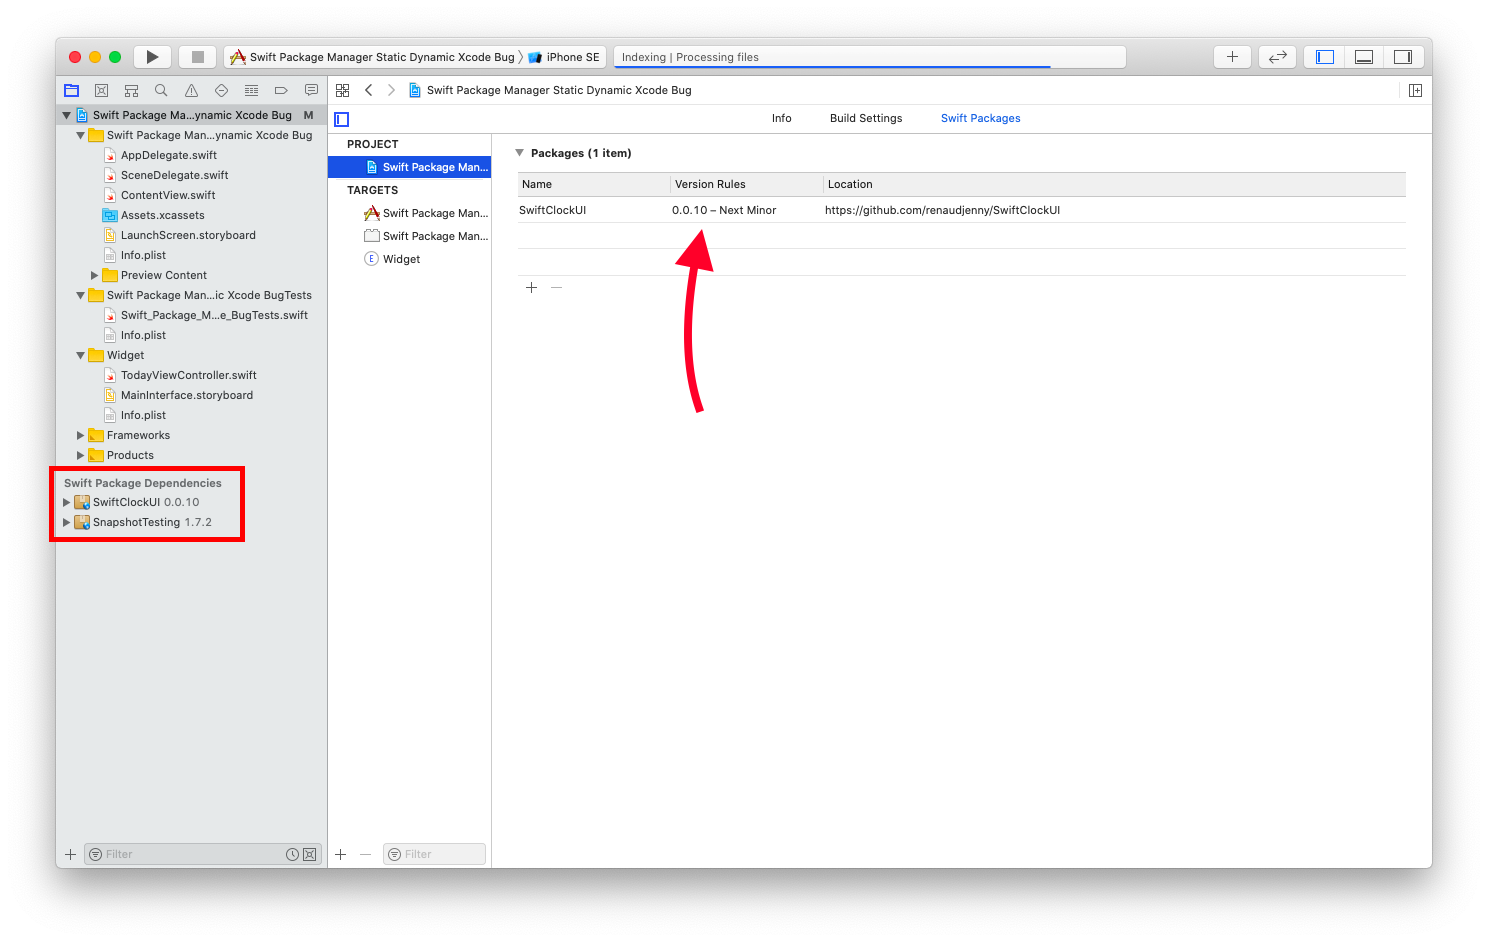Image resolution: width=1488 pixels, height=942 pixels.
Task: Select the Widget target
Action: point(410,259)
